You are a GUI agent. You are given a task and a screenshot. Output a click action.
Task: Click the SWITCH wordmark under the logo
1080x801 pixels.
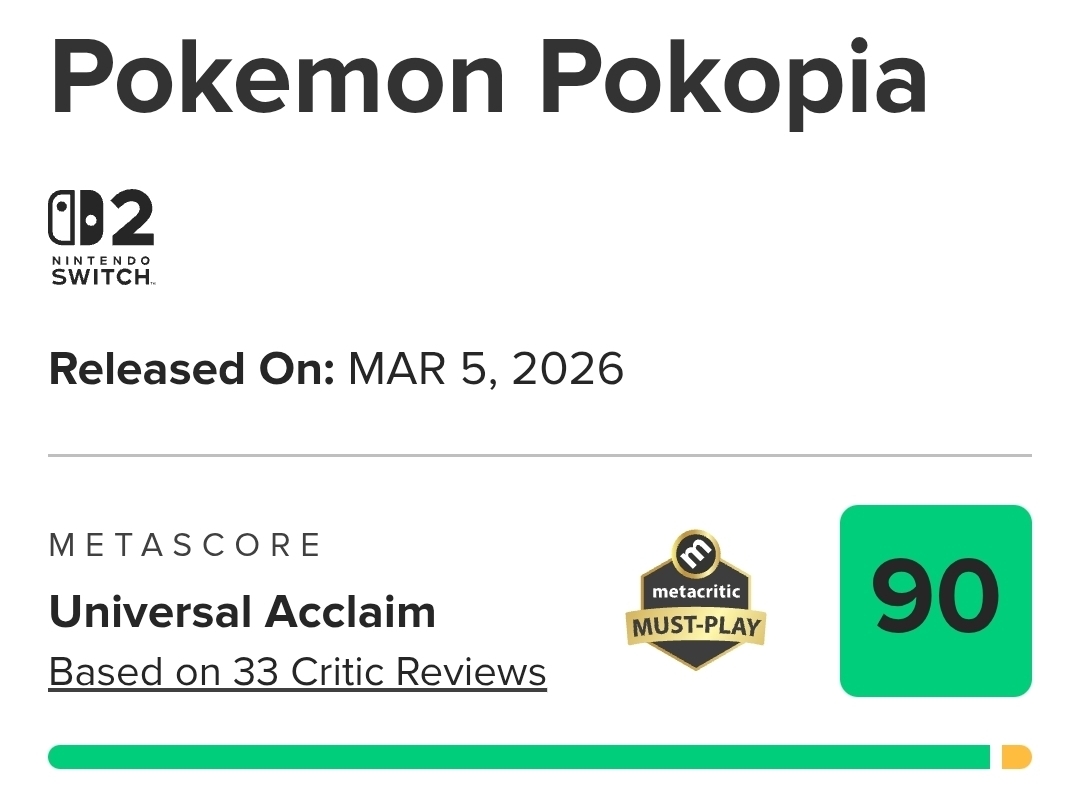[x=101, y=277]
